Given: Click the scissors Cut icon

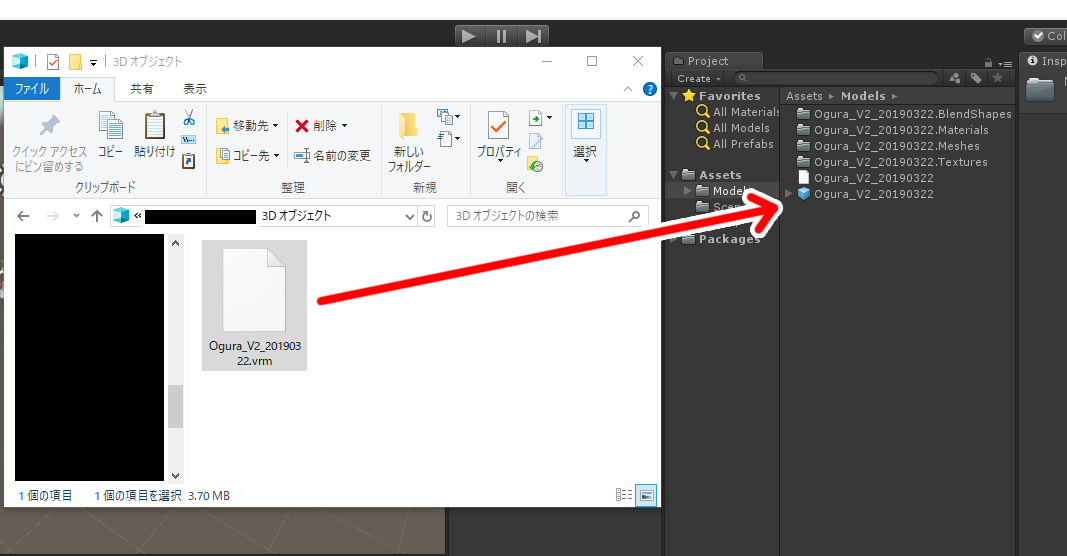Looking at the screenshot, I should [189, 118].
